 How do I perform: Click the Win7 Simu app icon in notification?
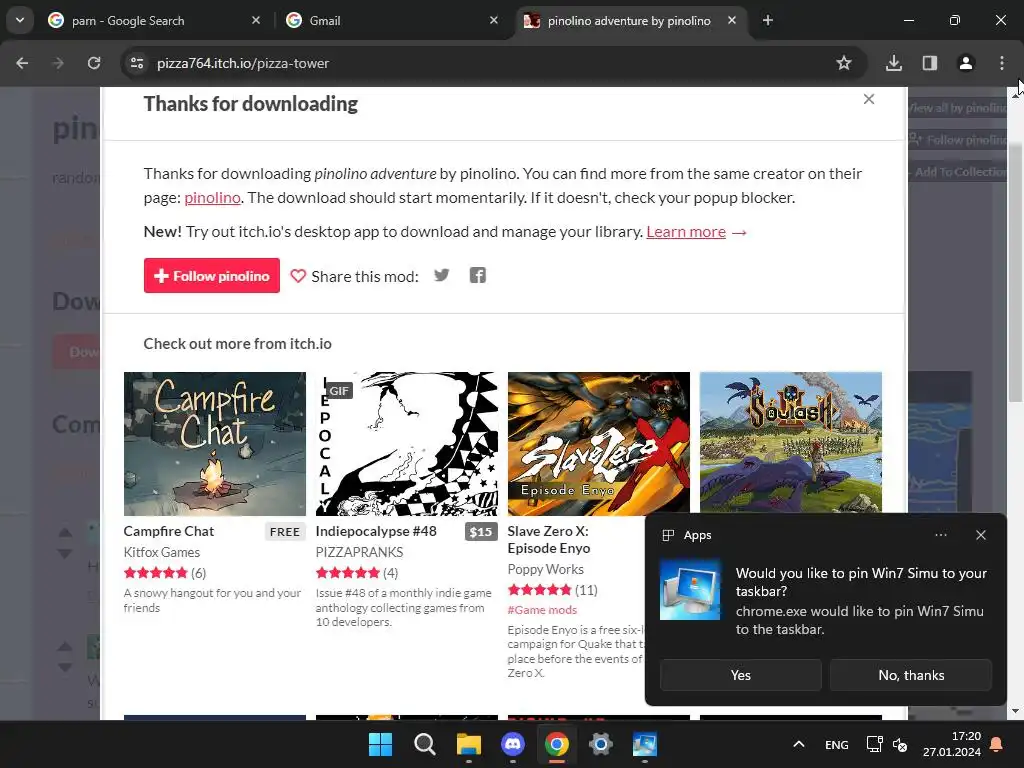click(690, 590)
